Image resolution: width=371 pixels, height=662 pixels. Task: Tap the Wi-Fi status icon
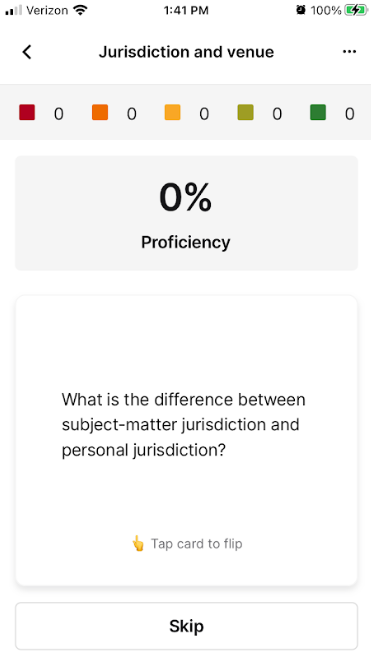pos(80,10)
